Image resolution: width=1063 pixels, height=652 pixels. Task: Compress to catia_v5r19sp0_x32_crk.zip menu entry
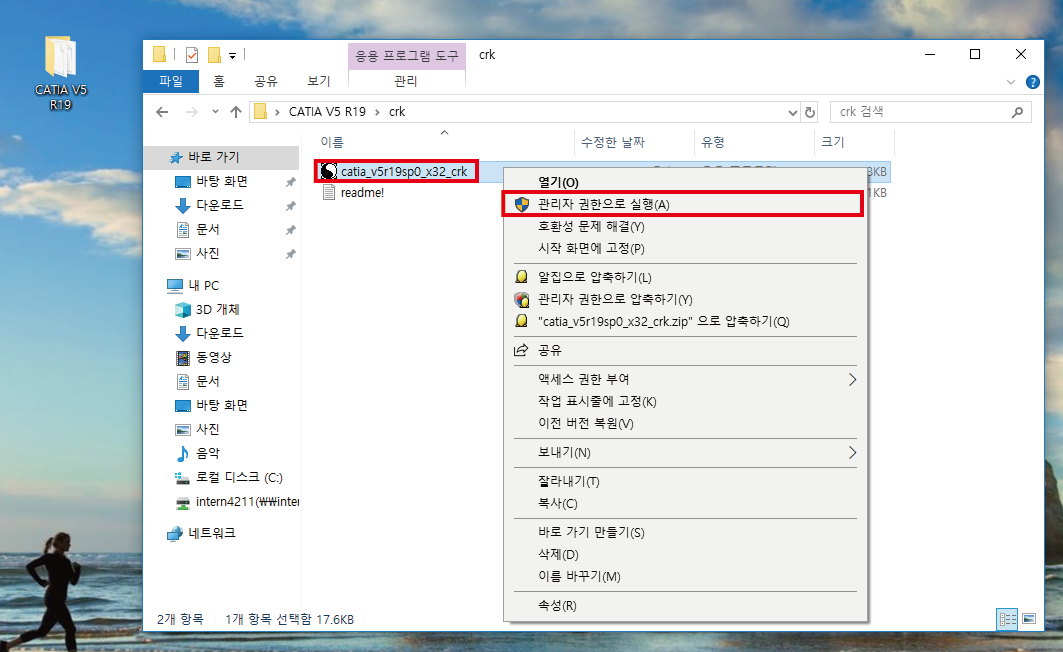click(x=685, y=321)
